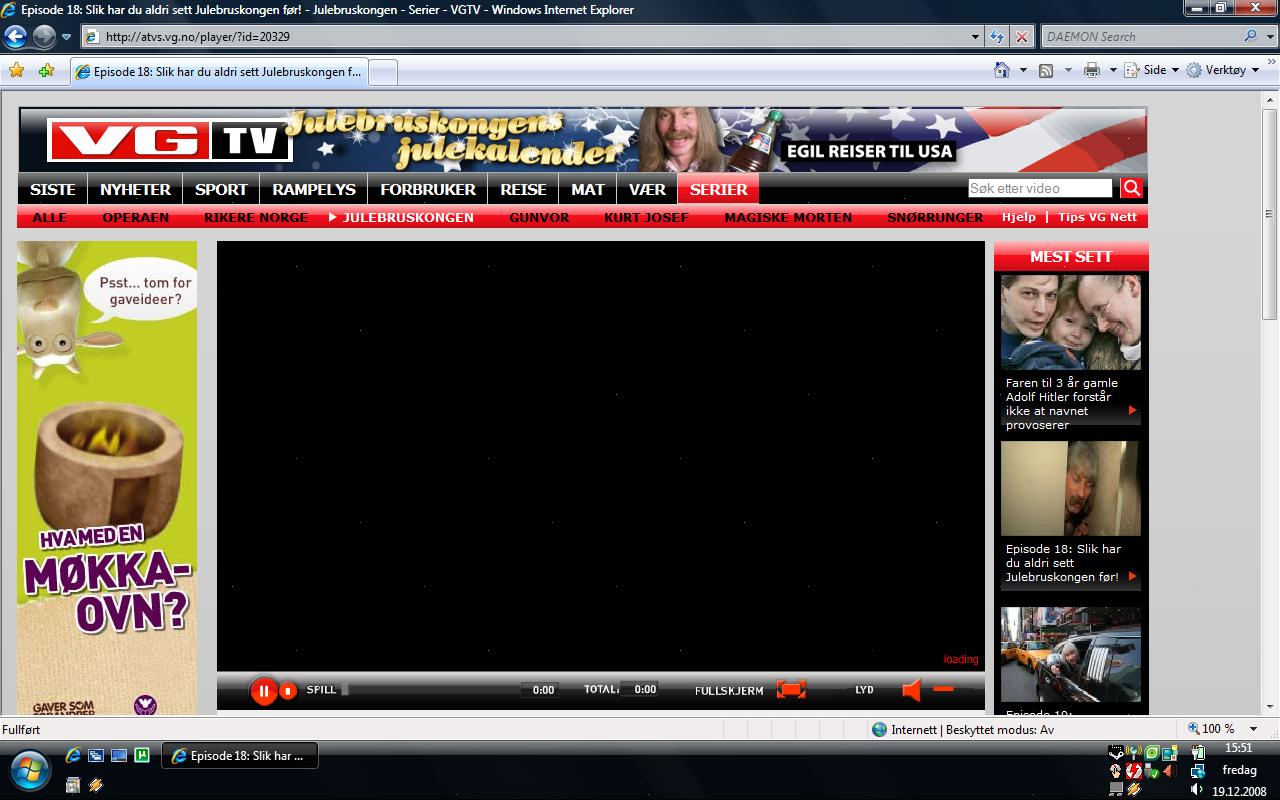Enter fullscreen via the red fullscreen icon
Viewport: 1280px width, 800px height.
791,690
